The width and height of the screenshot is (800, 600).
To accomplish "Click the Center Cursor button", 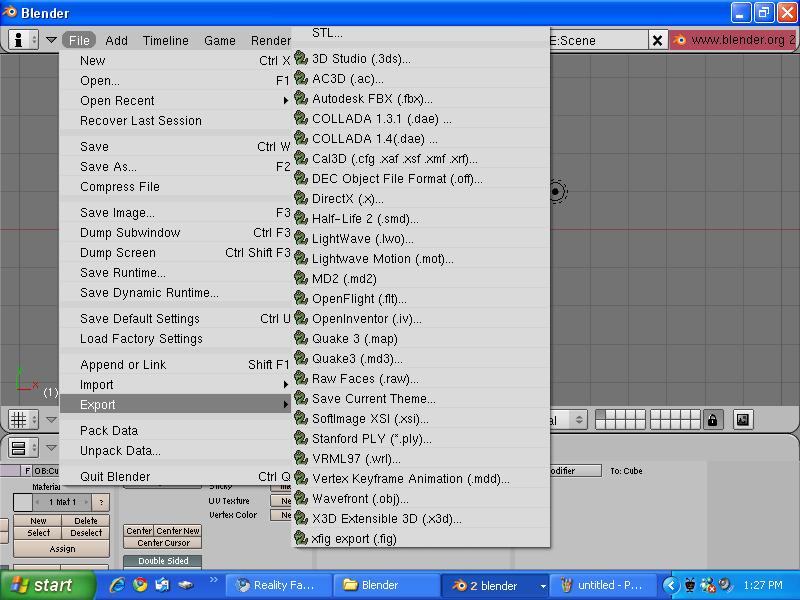I will point(163,543).
